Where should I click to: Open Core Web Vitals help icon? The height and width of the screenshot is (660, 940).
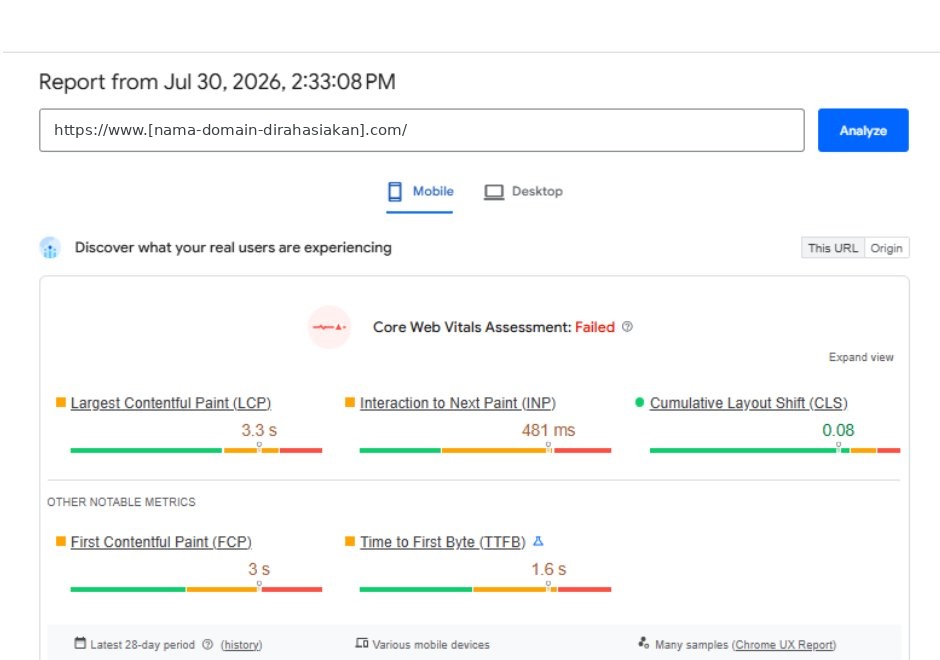tap(627, 327)
